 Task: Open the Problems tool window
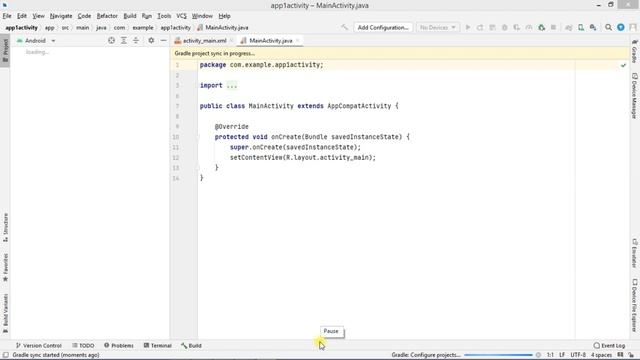pos(119,345)
